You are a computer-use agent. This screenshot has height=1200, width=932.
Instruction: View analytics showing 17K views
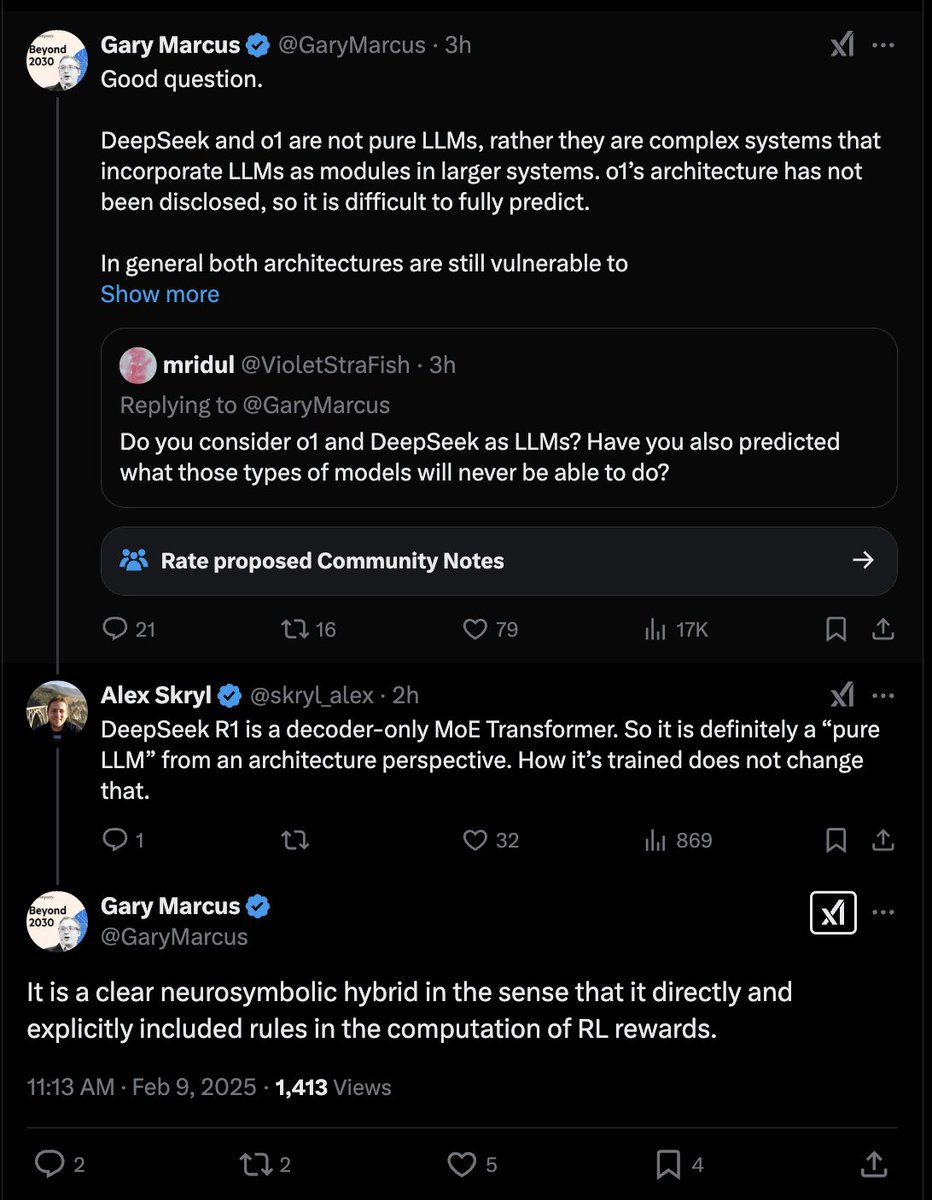pos(676,629)
